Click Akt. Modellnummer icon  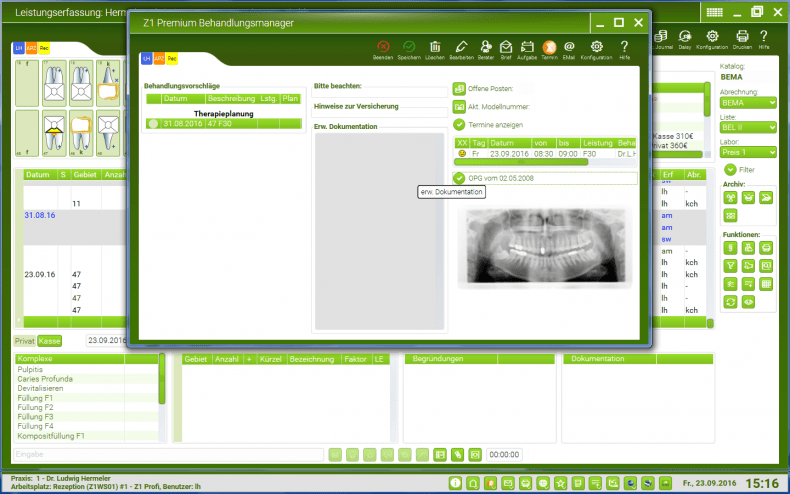[x=459, y=106]
